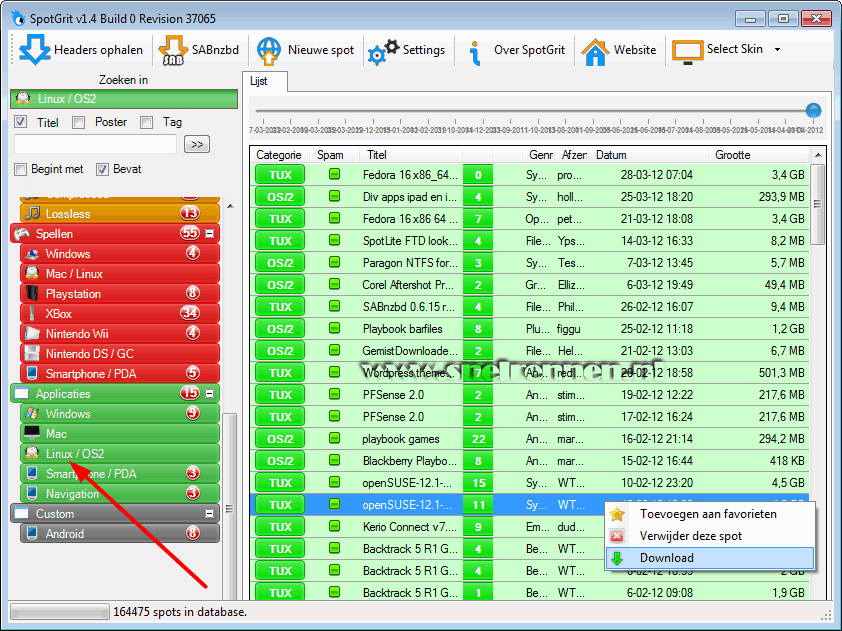Click the XBox icon in Spellen tree

point(32,313)
